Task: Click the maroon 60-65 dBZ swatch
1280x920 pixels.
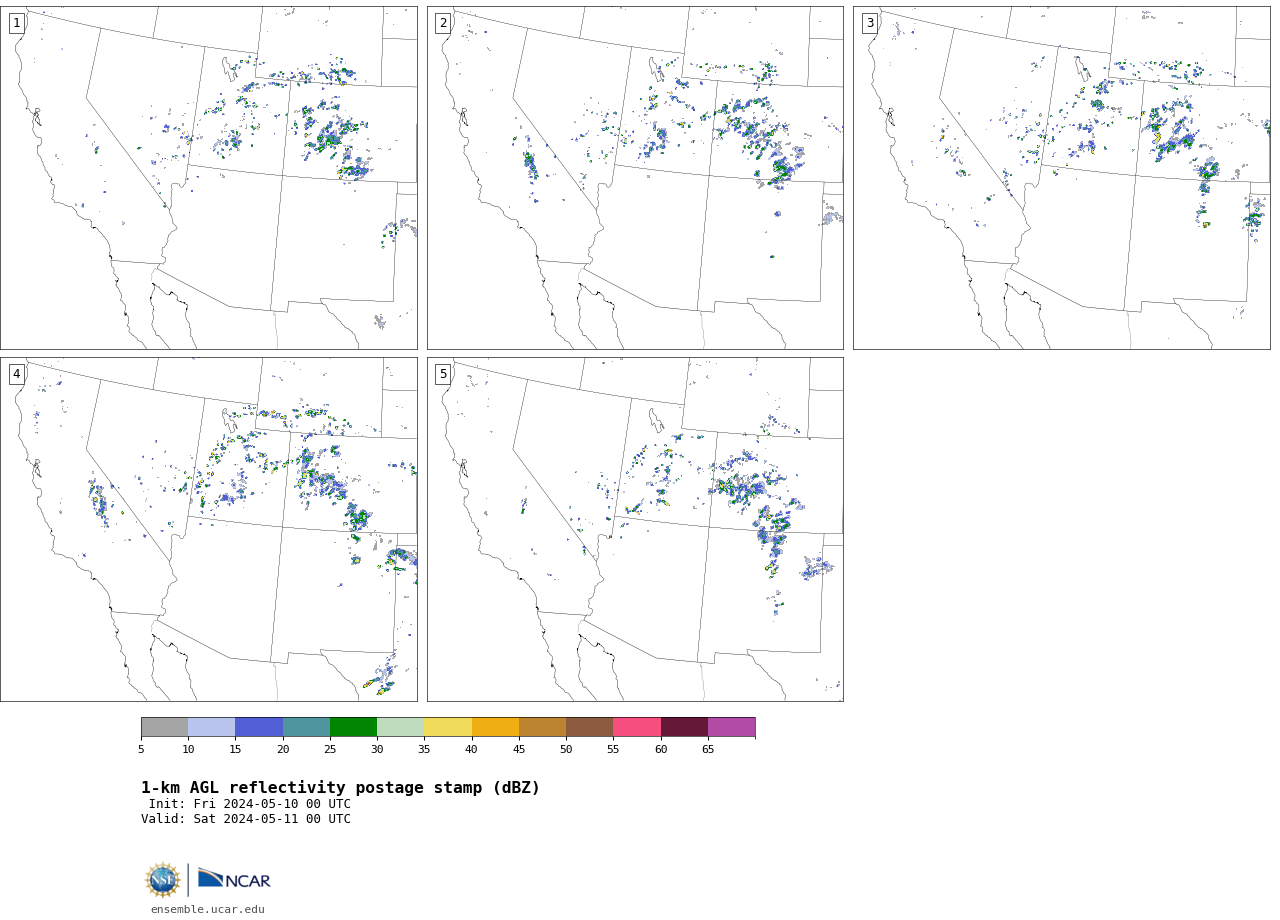Action: (x=684, y=727)
